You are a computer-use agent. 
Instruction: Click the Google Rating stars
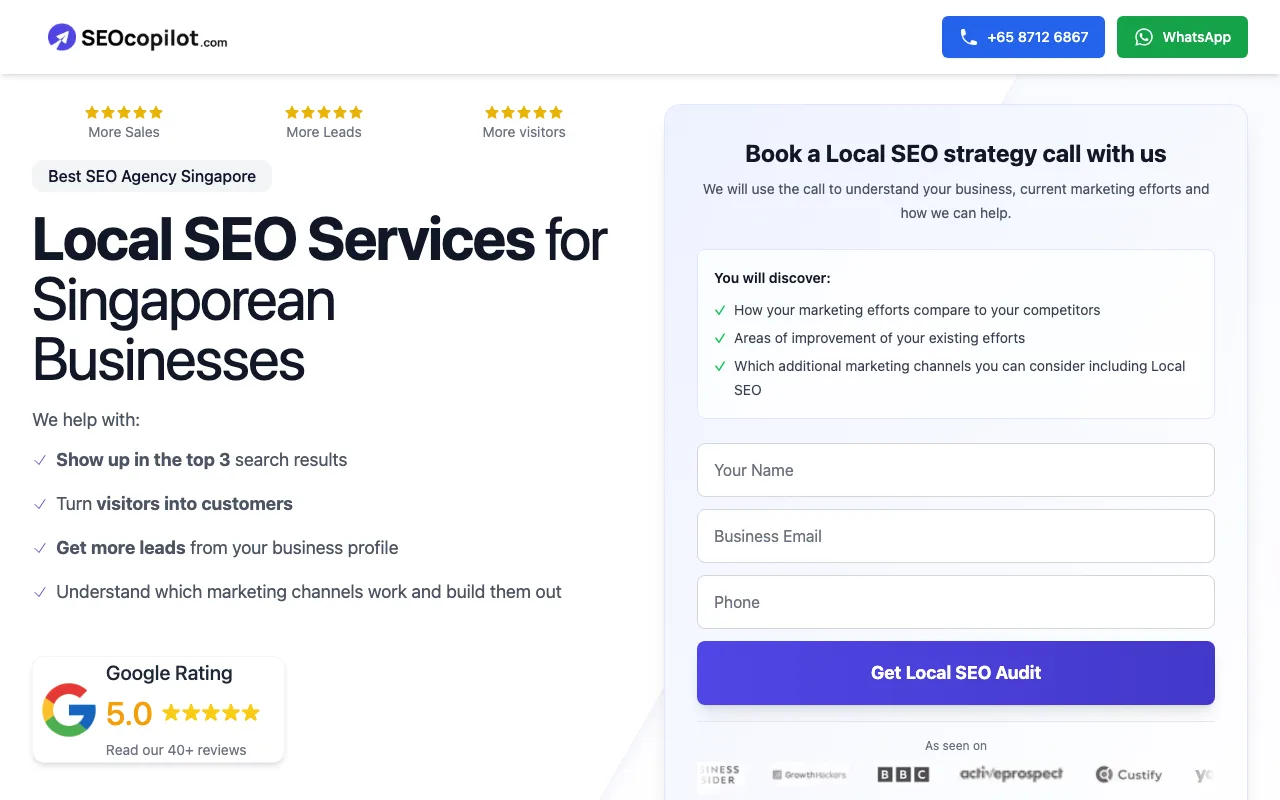211,713
